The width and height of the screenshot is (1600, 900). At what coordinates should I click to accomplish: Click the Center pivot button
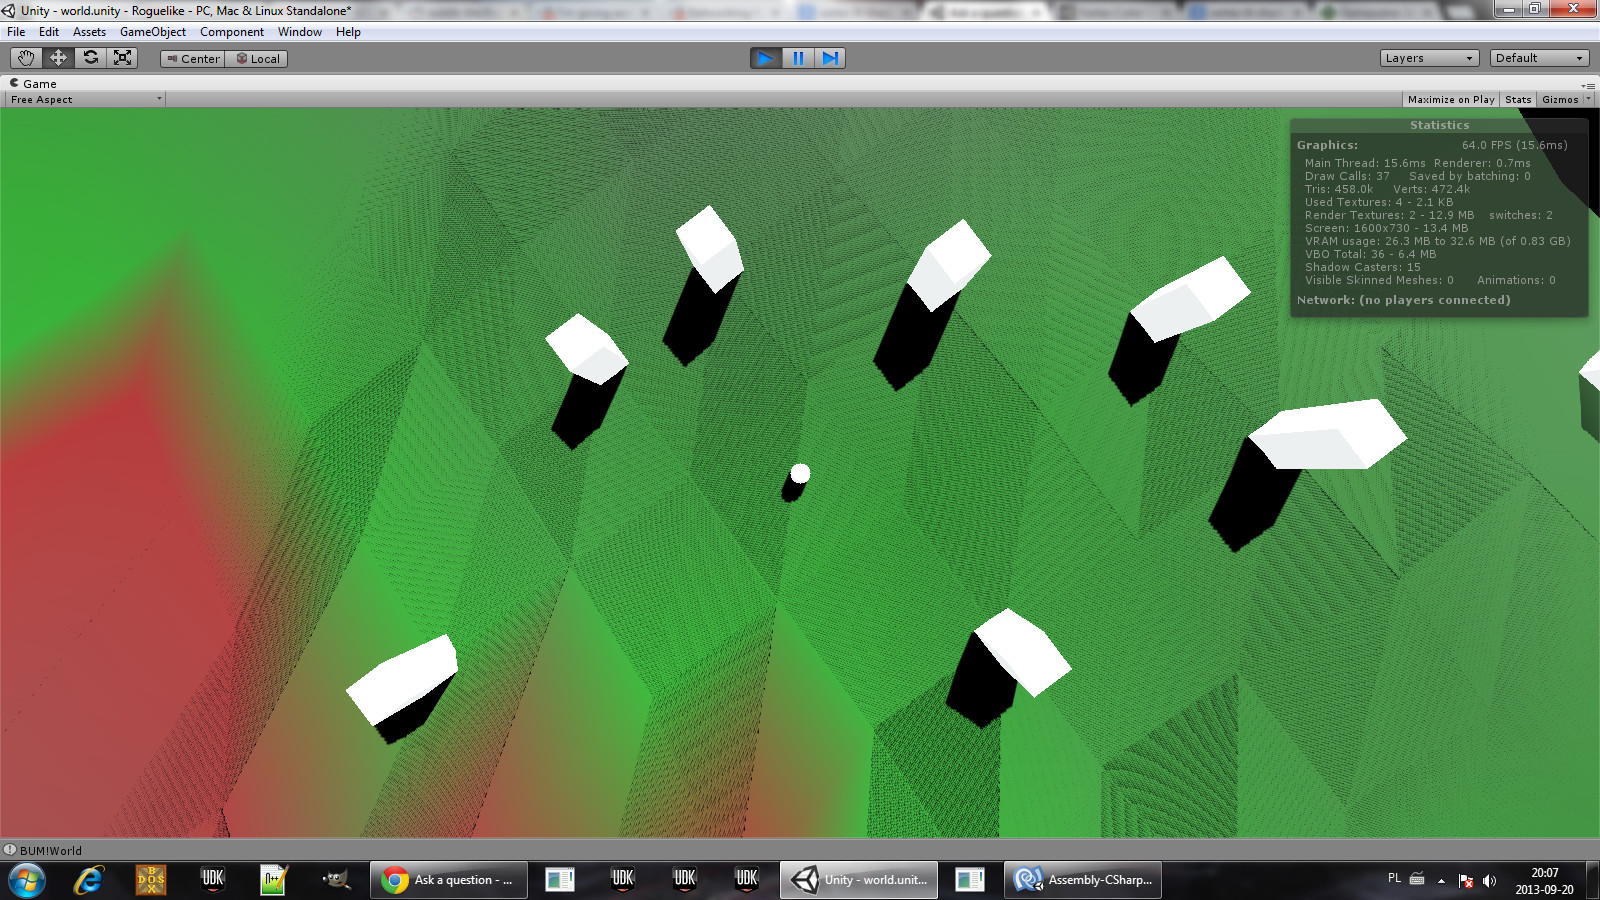point(191,58)
